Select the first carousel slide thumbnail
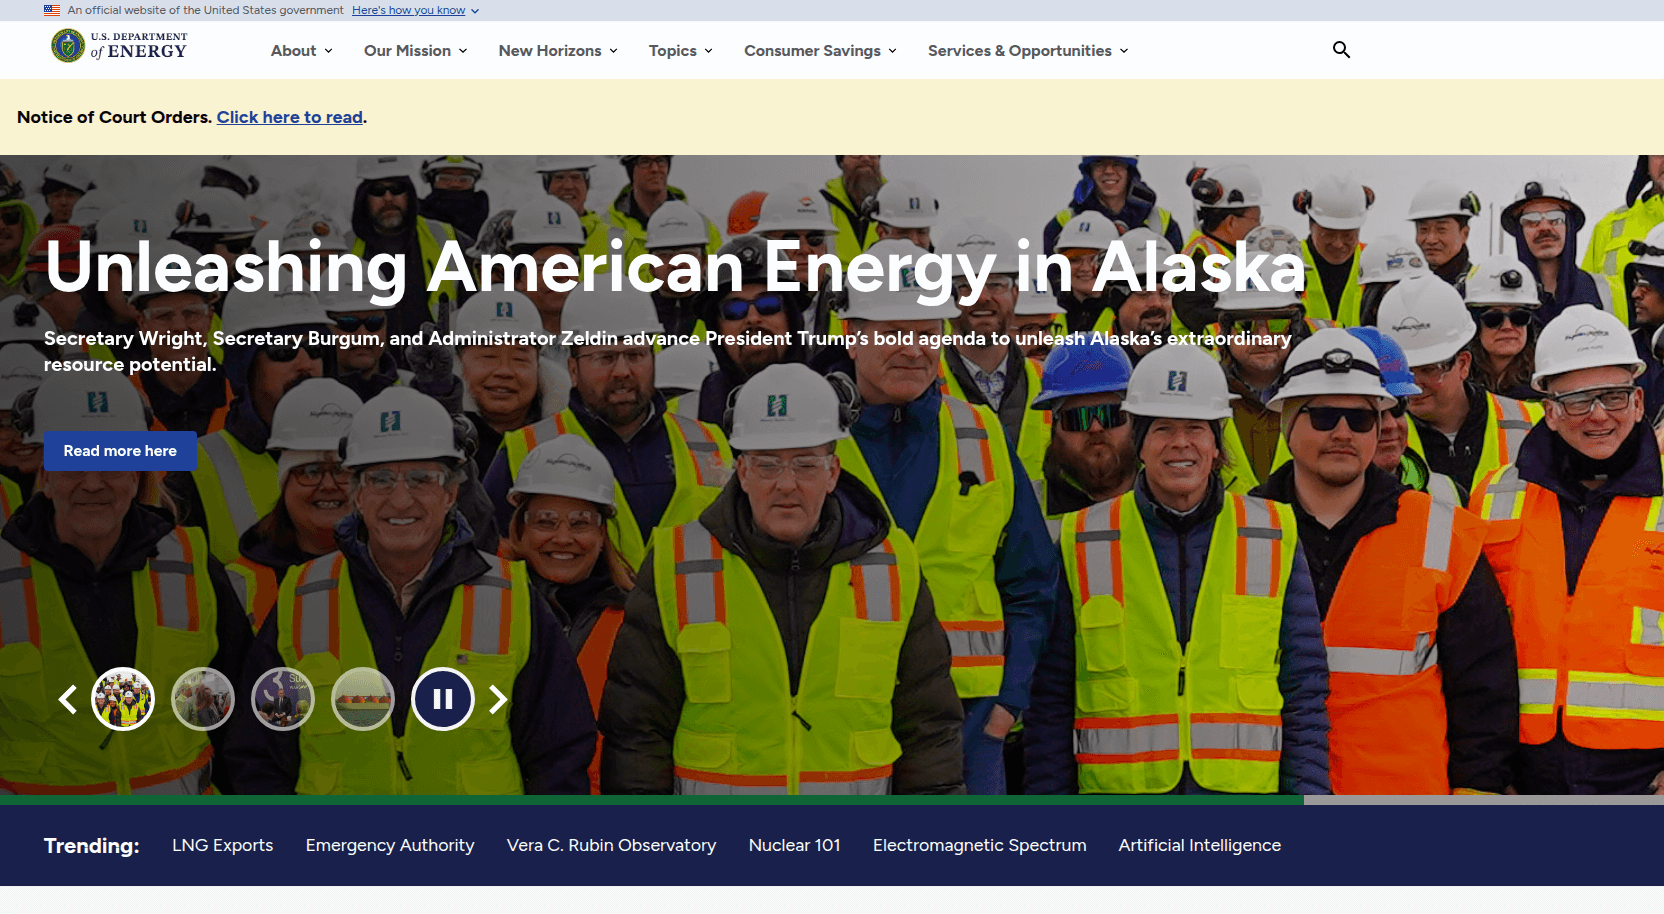Image resolution: width=1664 pixels, height=914 pixels. [123, 699]
